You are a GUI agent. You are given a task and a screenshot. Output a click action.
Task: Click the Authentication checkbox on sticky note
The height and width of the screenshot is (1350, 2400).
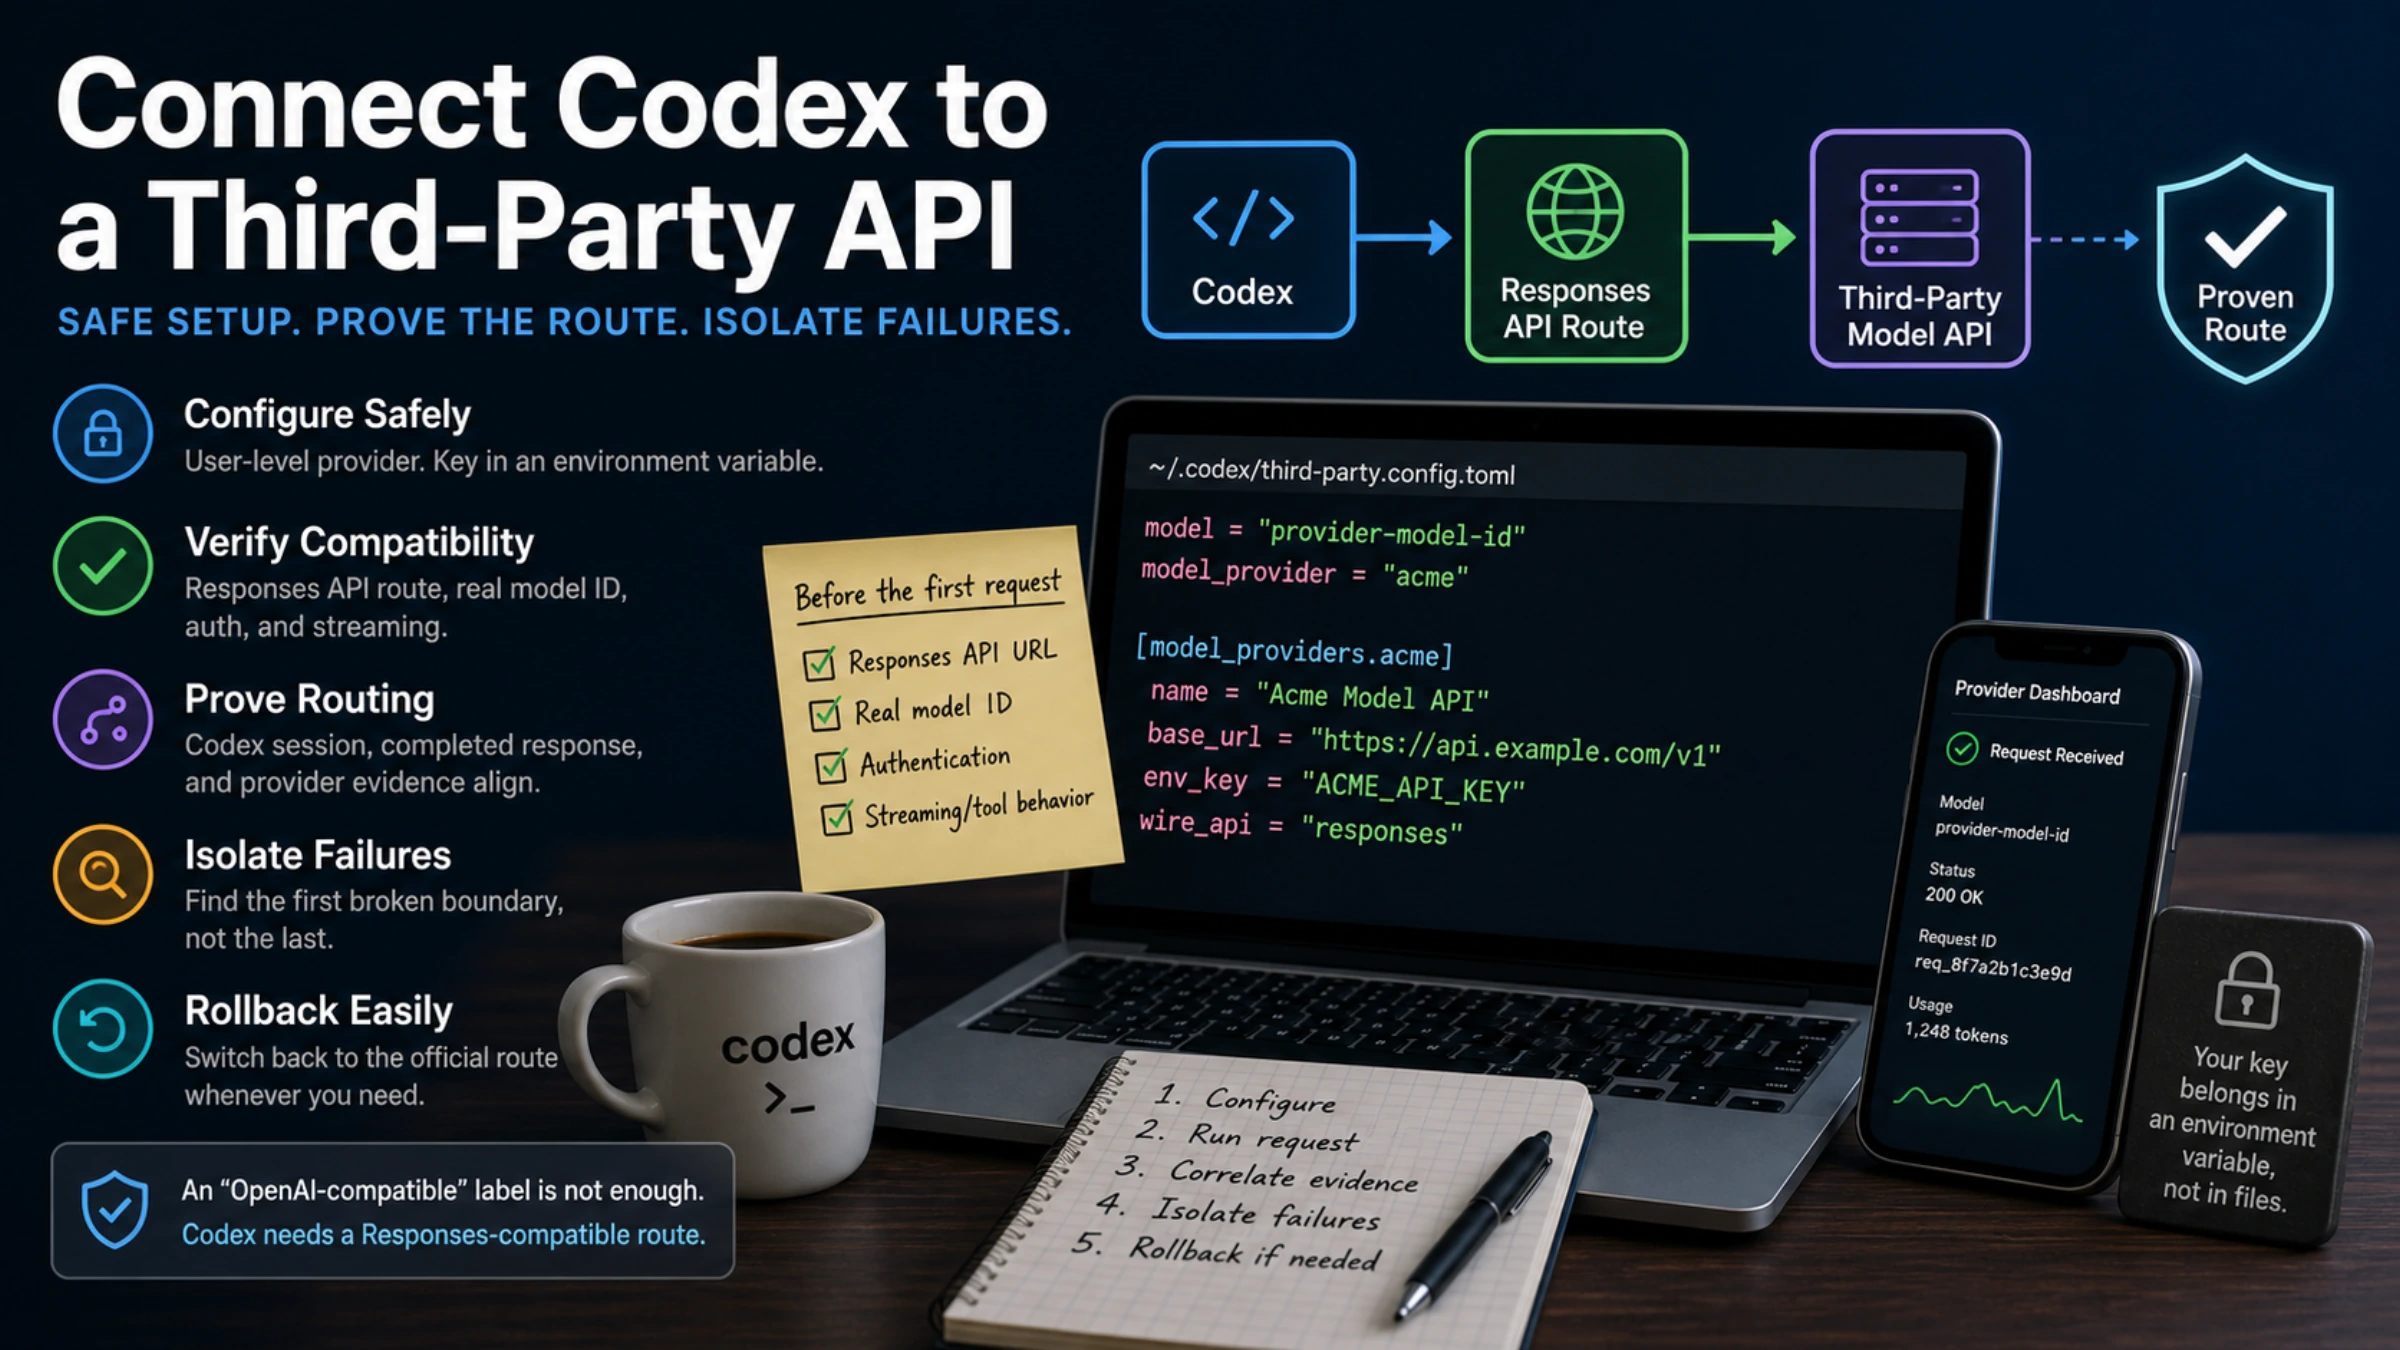click(x=831, y=766)
